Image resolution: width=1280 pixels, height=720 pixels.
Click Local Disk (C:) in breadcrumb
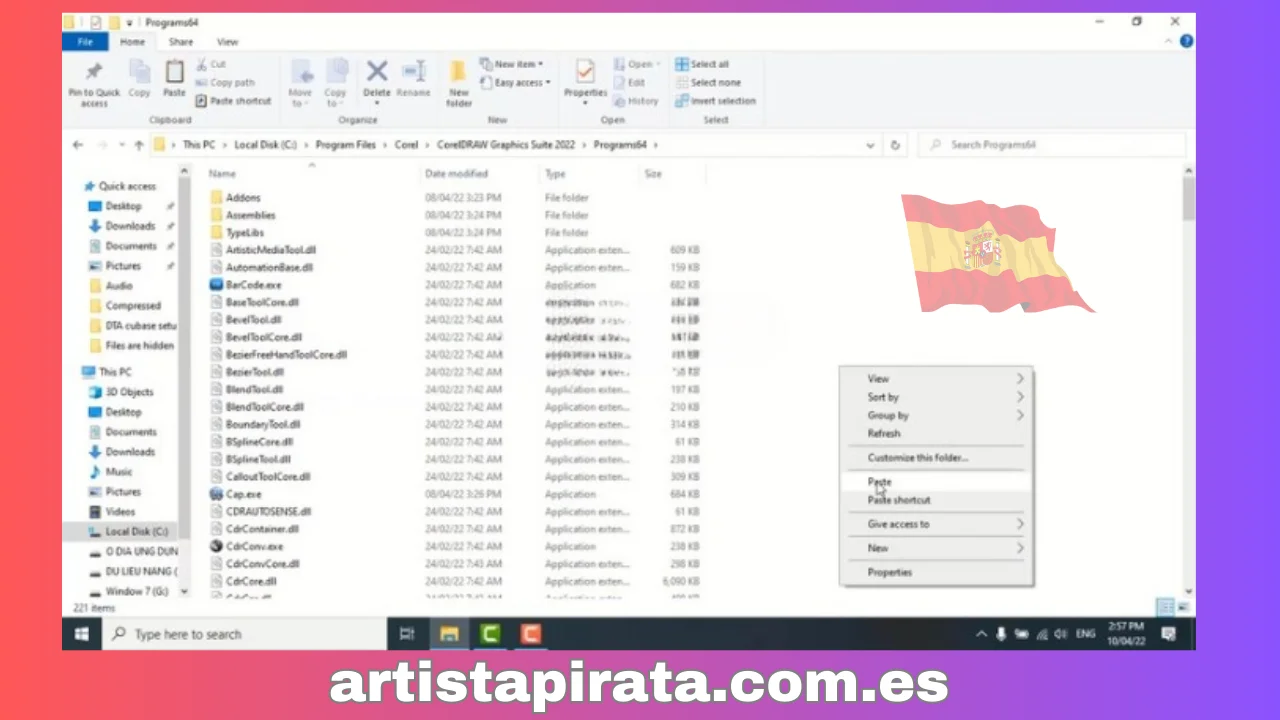point(265,145)
